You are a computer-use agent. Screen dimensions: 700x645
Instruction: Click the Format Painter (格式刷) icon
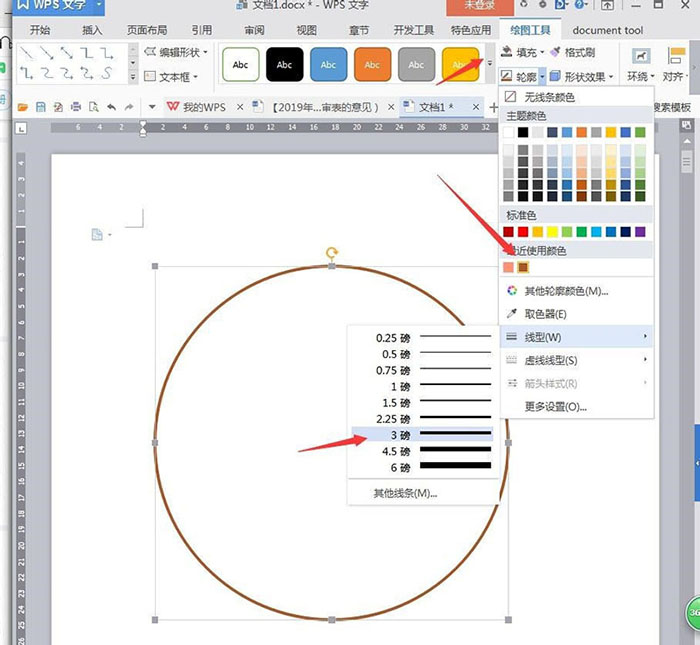[555, 52]
